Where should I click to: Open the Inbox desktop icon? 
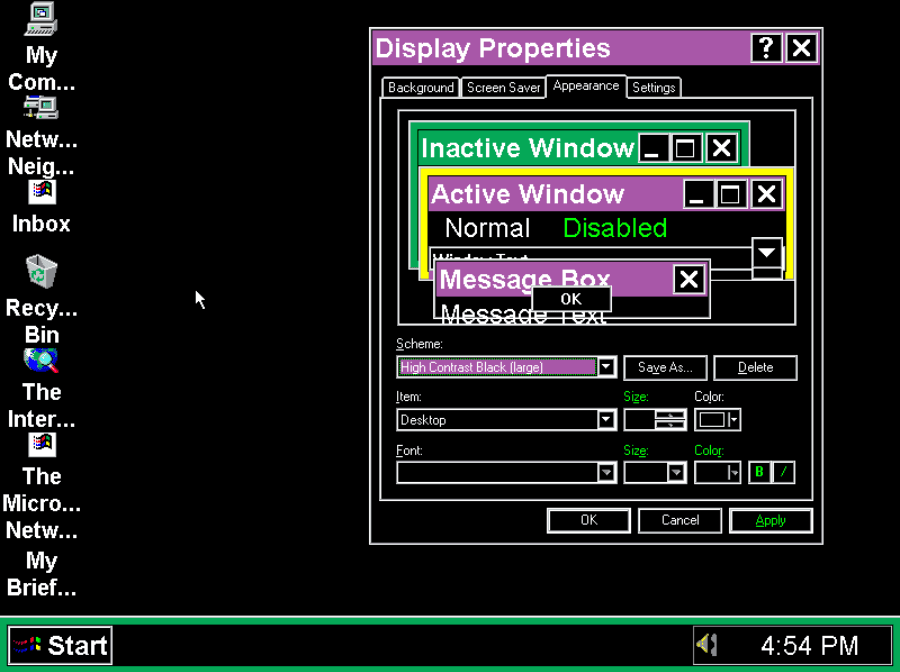(40, 192)
